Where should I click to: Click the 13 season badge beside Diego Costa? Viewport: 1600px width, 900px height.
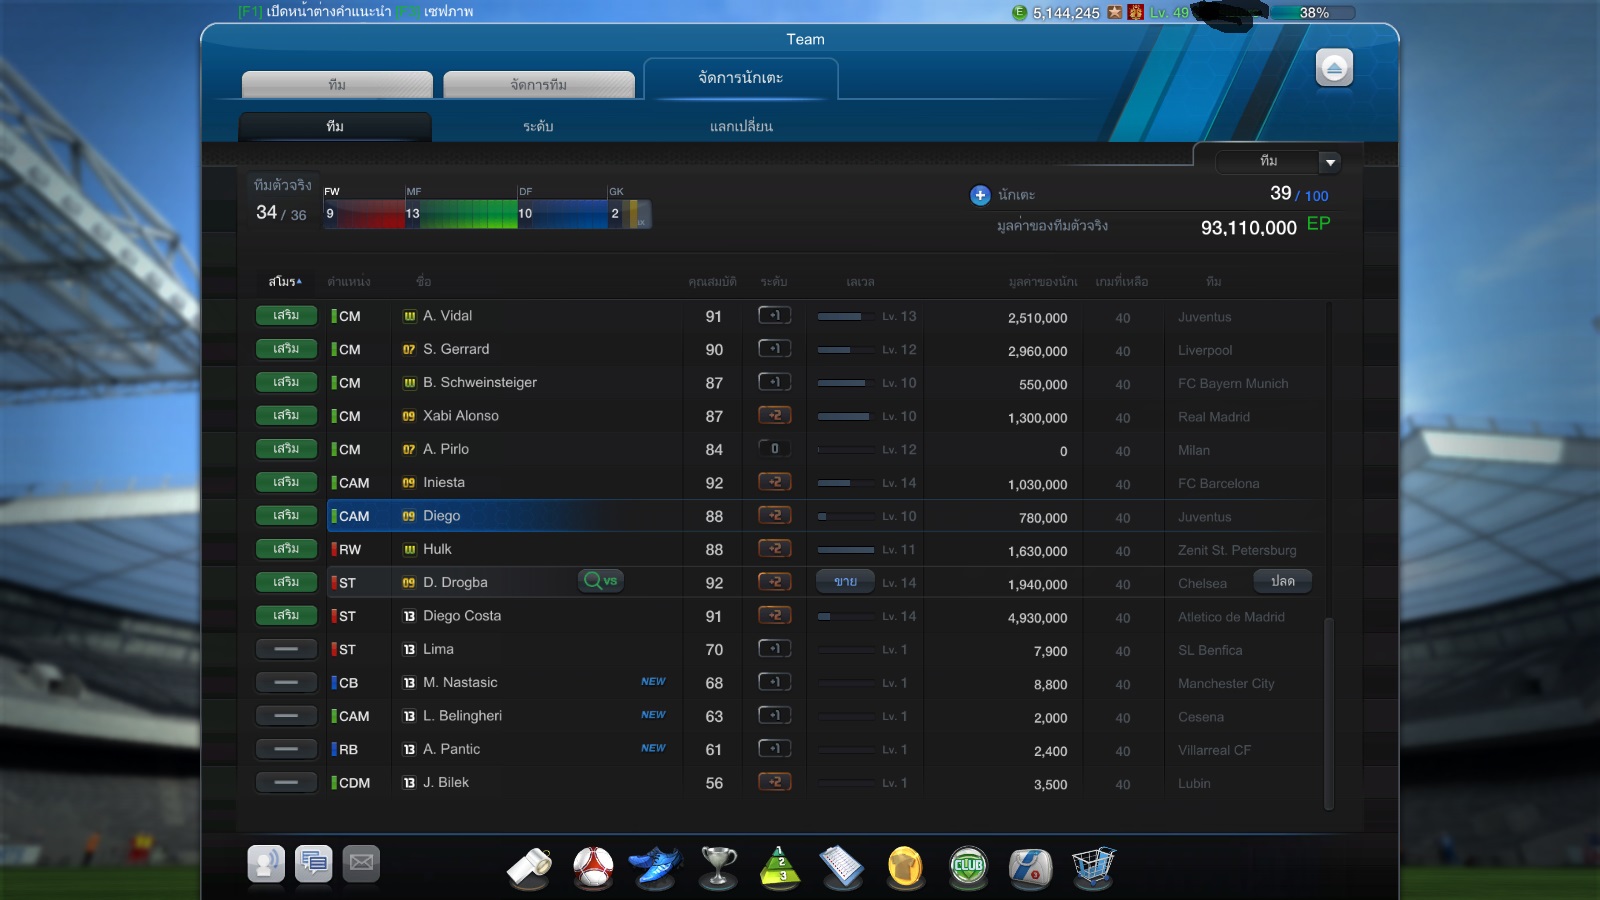click(x=409, y=616)
